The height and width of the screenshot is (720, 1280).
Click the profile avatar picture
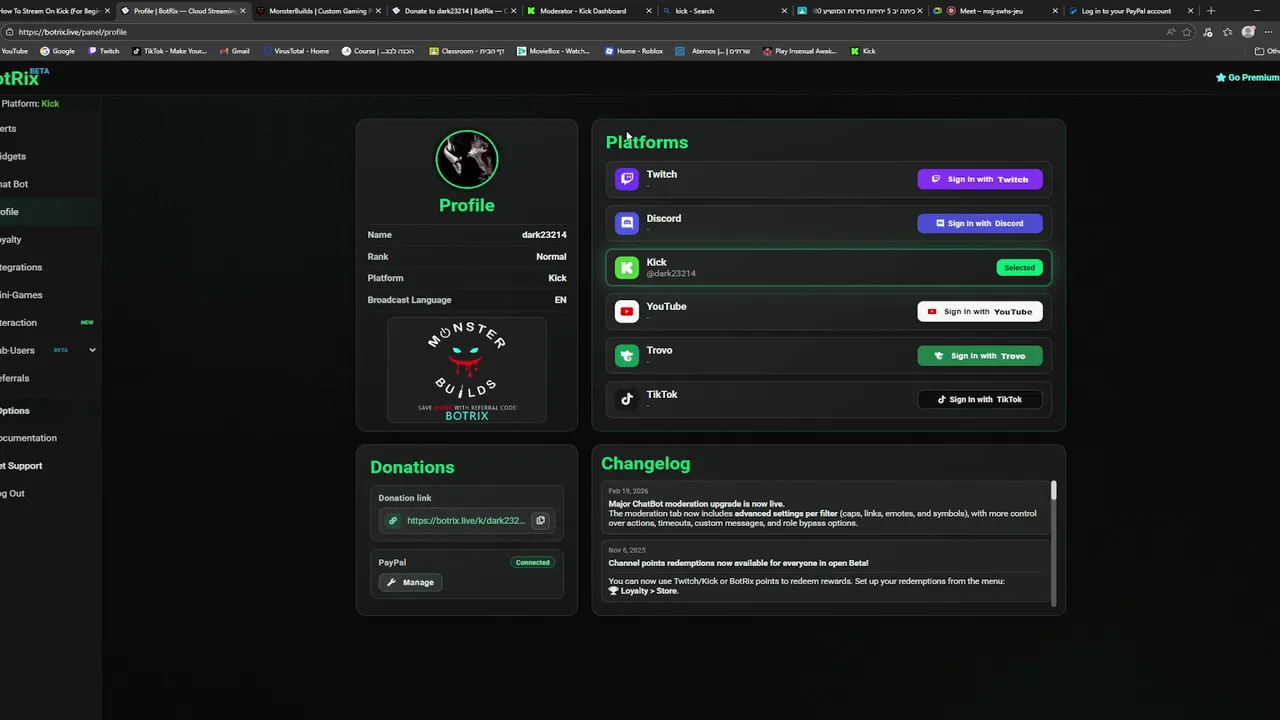pos(467,159)
